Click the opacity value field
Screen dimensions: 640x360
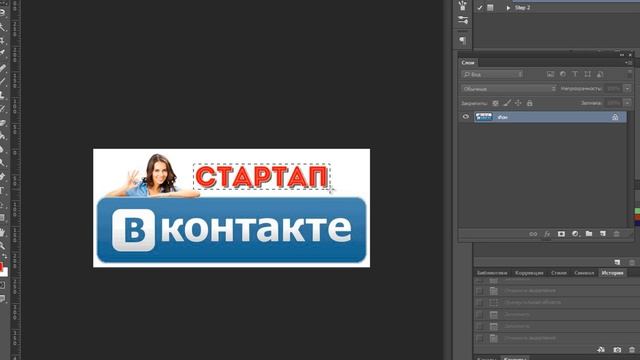pos(613,89)
